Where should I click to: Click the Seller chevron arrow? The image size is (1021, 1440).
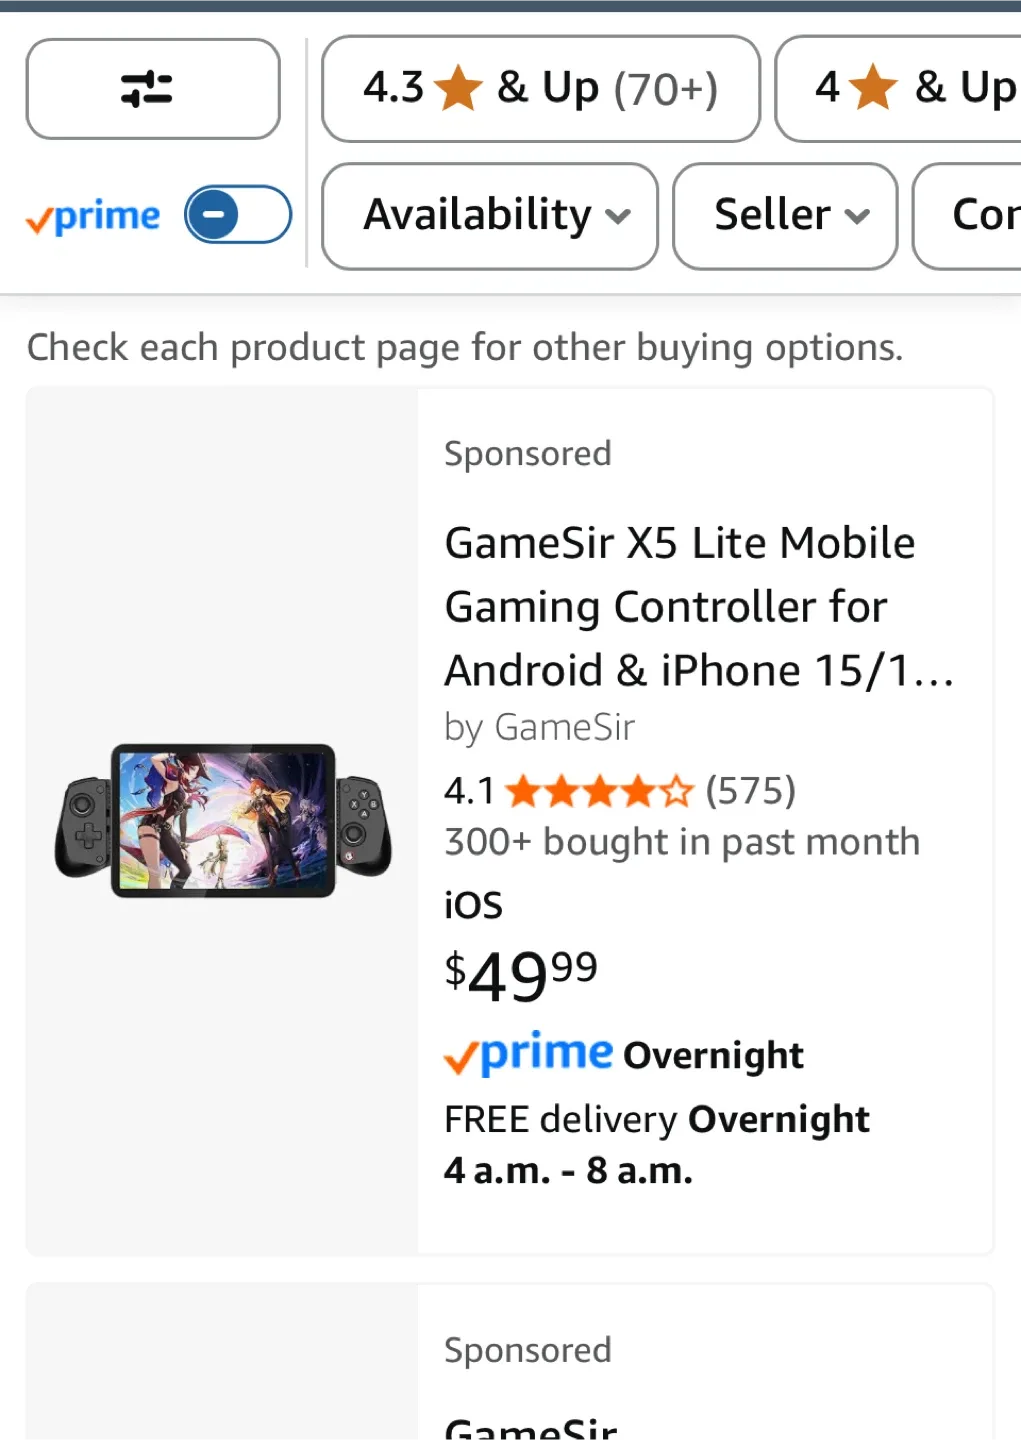857,216
